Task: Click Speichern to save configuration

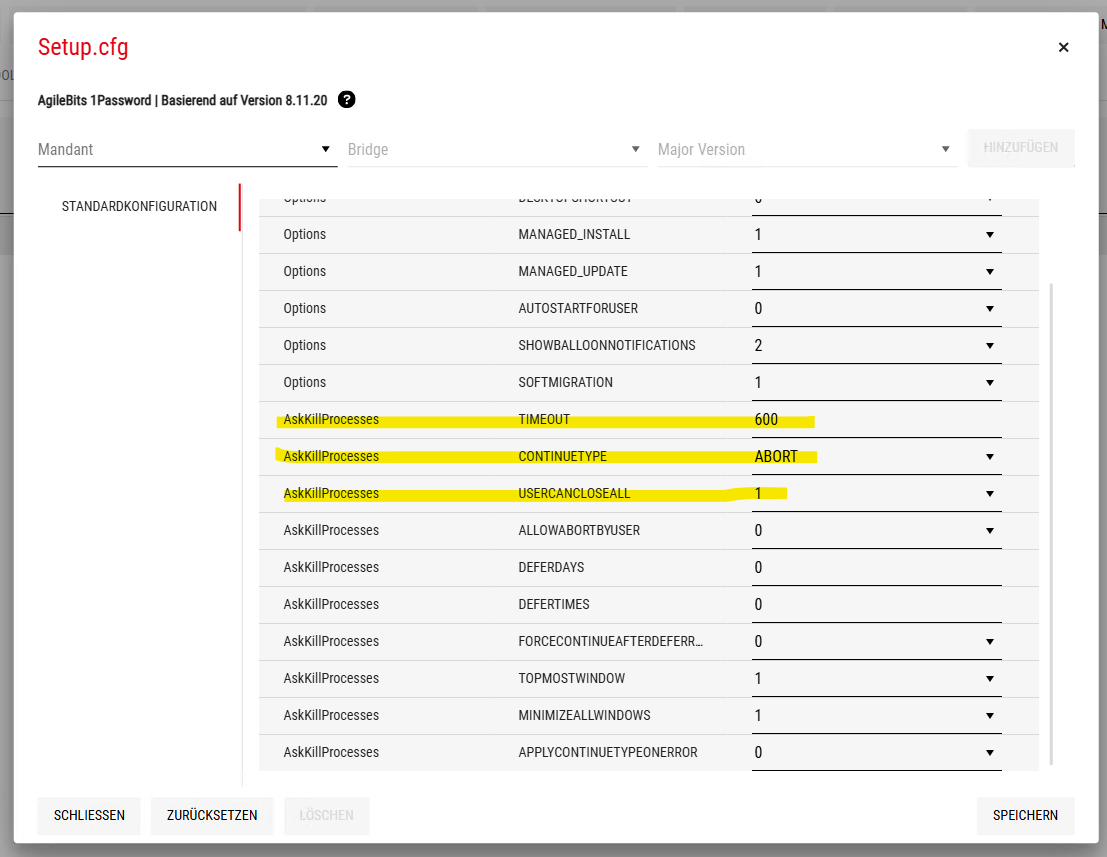Action: [1025, 815]
